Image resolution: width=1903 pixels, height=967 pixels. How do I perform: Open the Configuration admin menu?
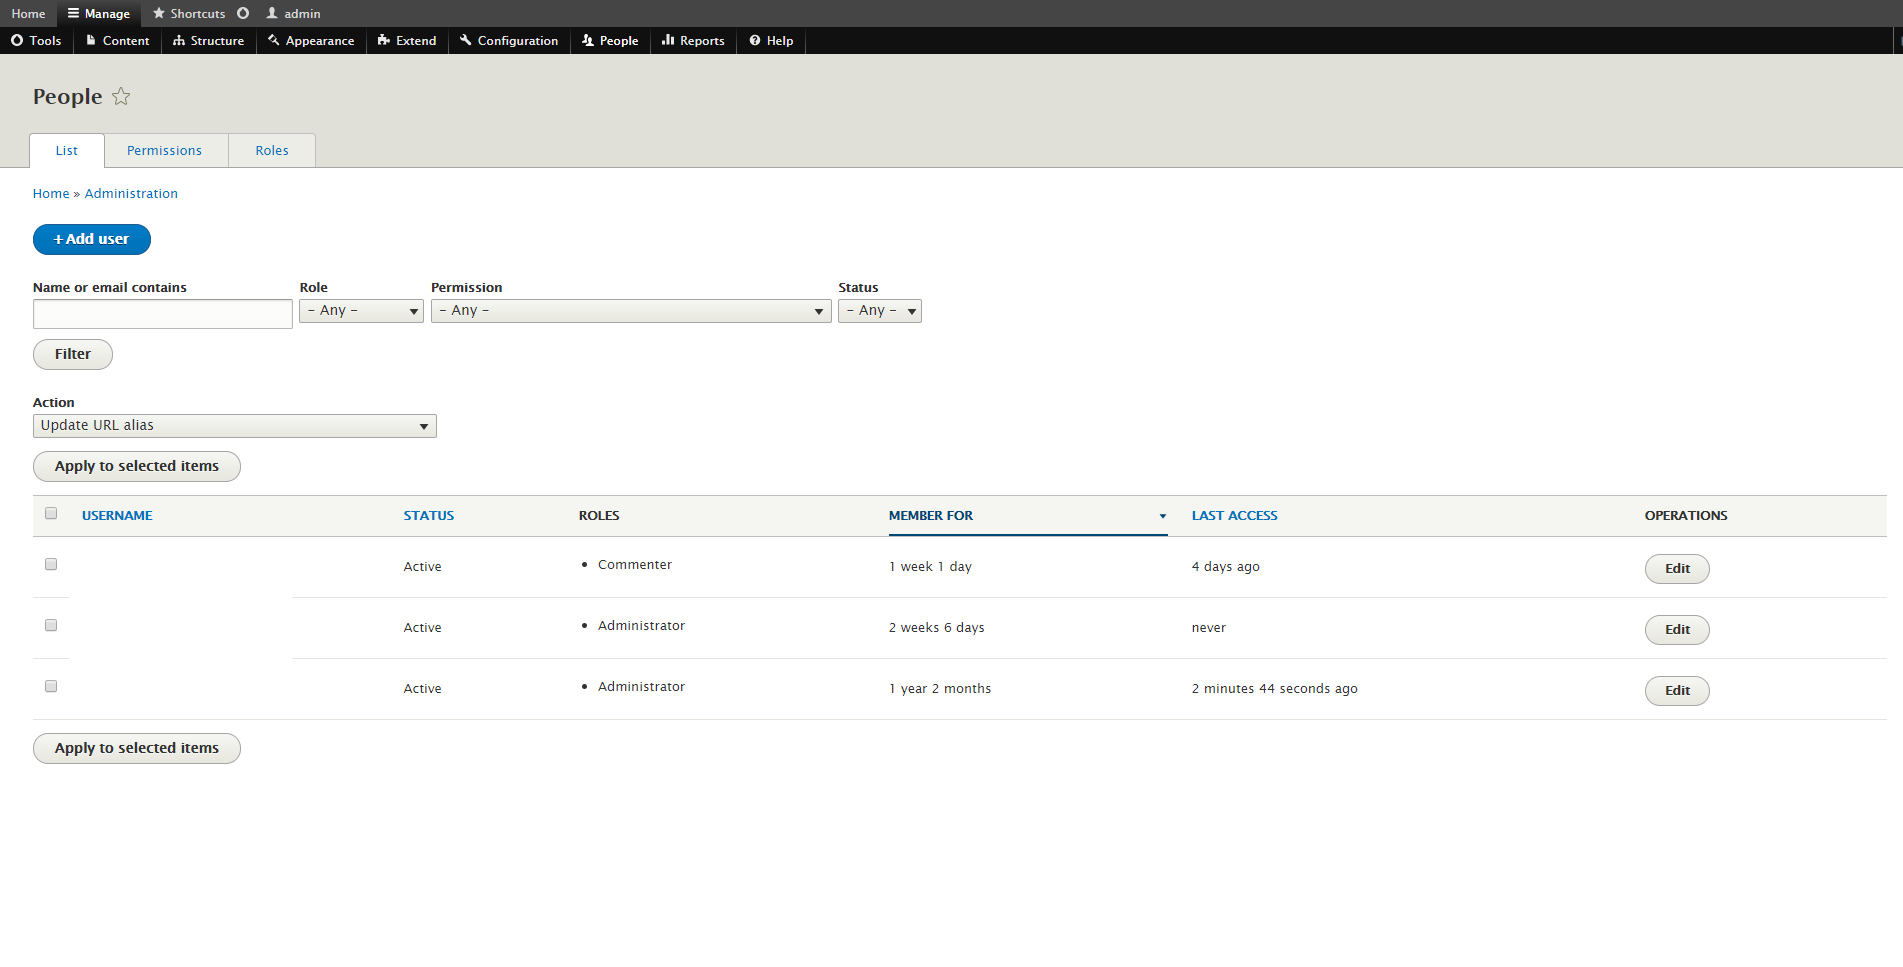point(509,41)
